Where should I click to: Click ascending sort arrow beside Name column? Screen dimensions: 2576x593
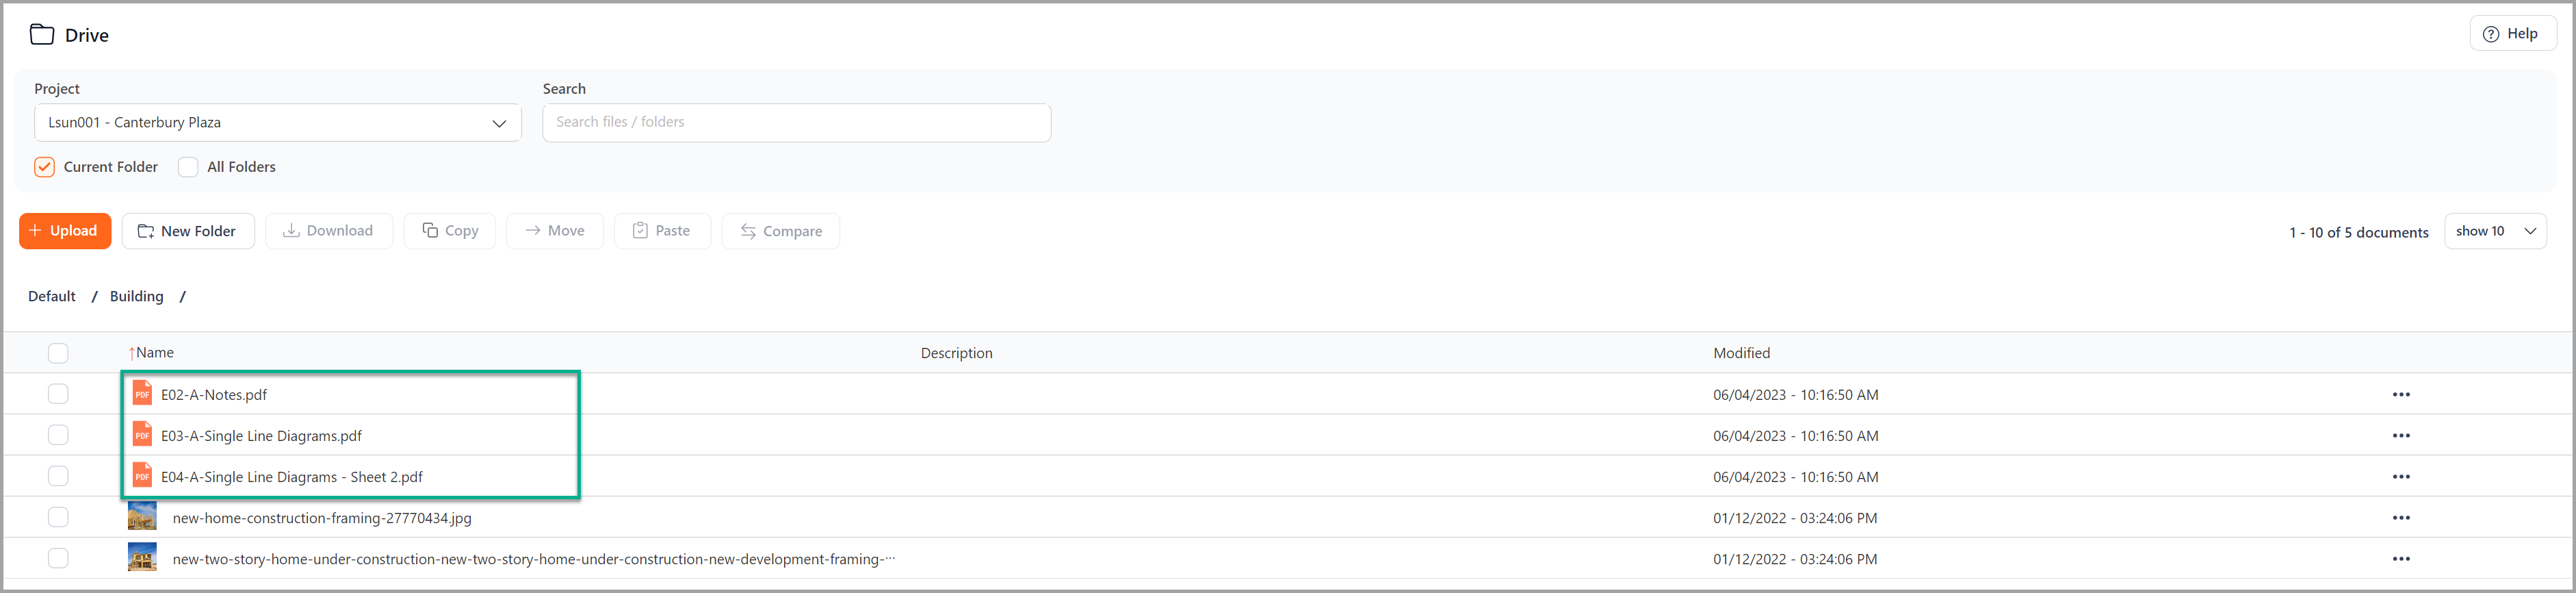[131, 353]
